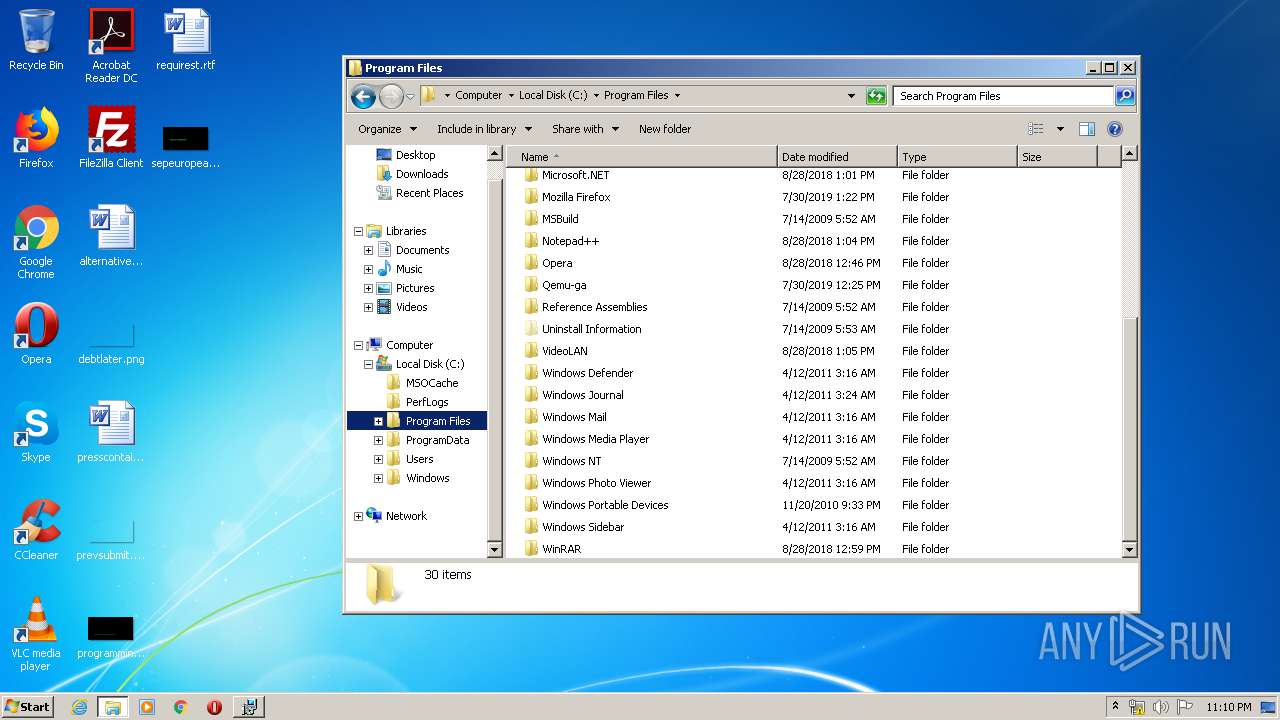Image resolution: width=1280 pixels, height=720 pixels.
Task: Select Qemu-ga folder row
Action: 815,285
